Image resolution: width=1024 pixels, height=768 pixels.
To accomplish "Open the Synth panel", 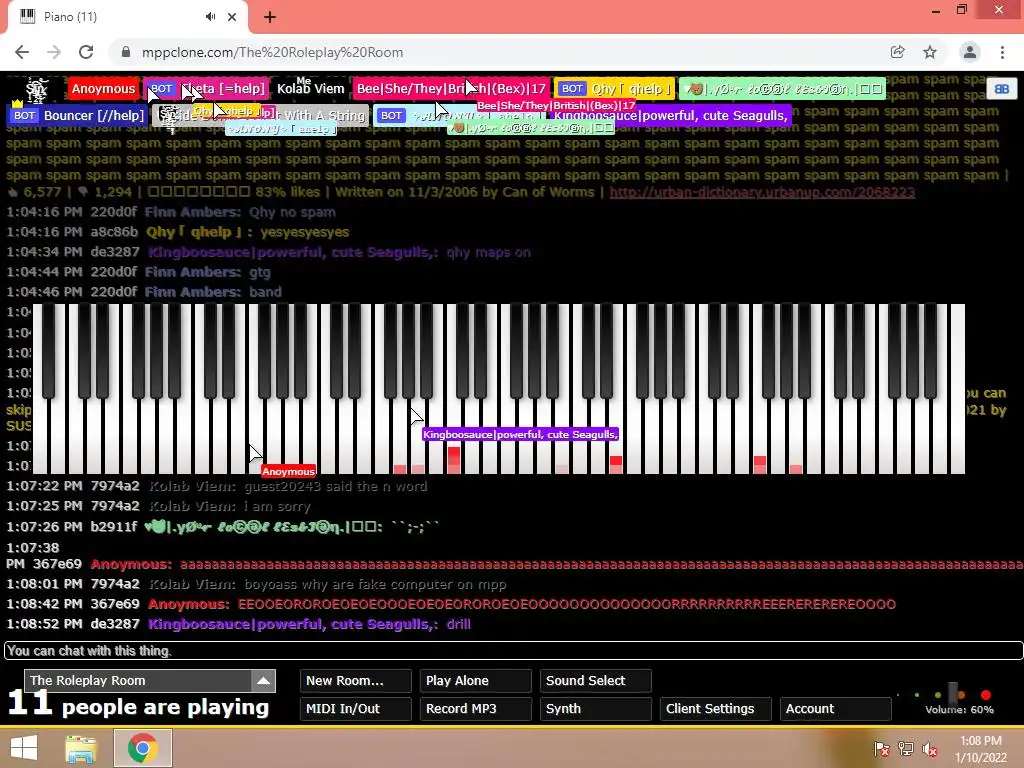I will (596, 709).
